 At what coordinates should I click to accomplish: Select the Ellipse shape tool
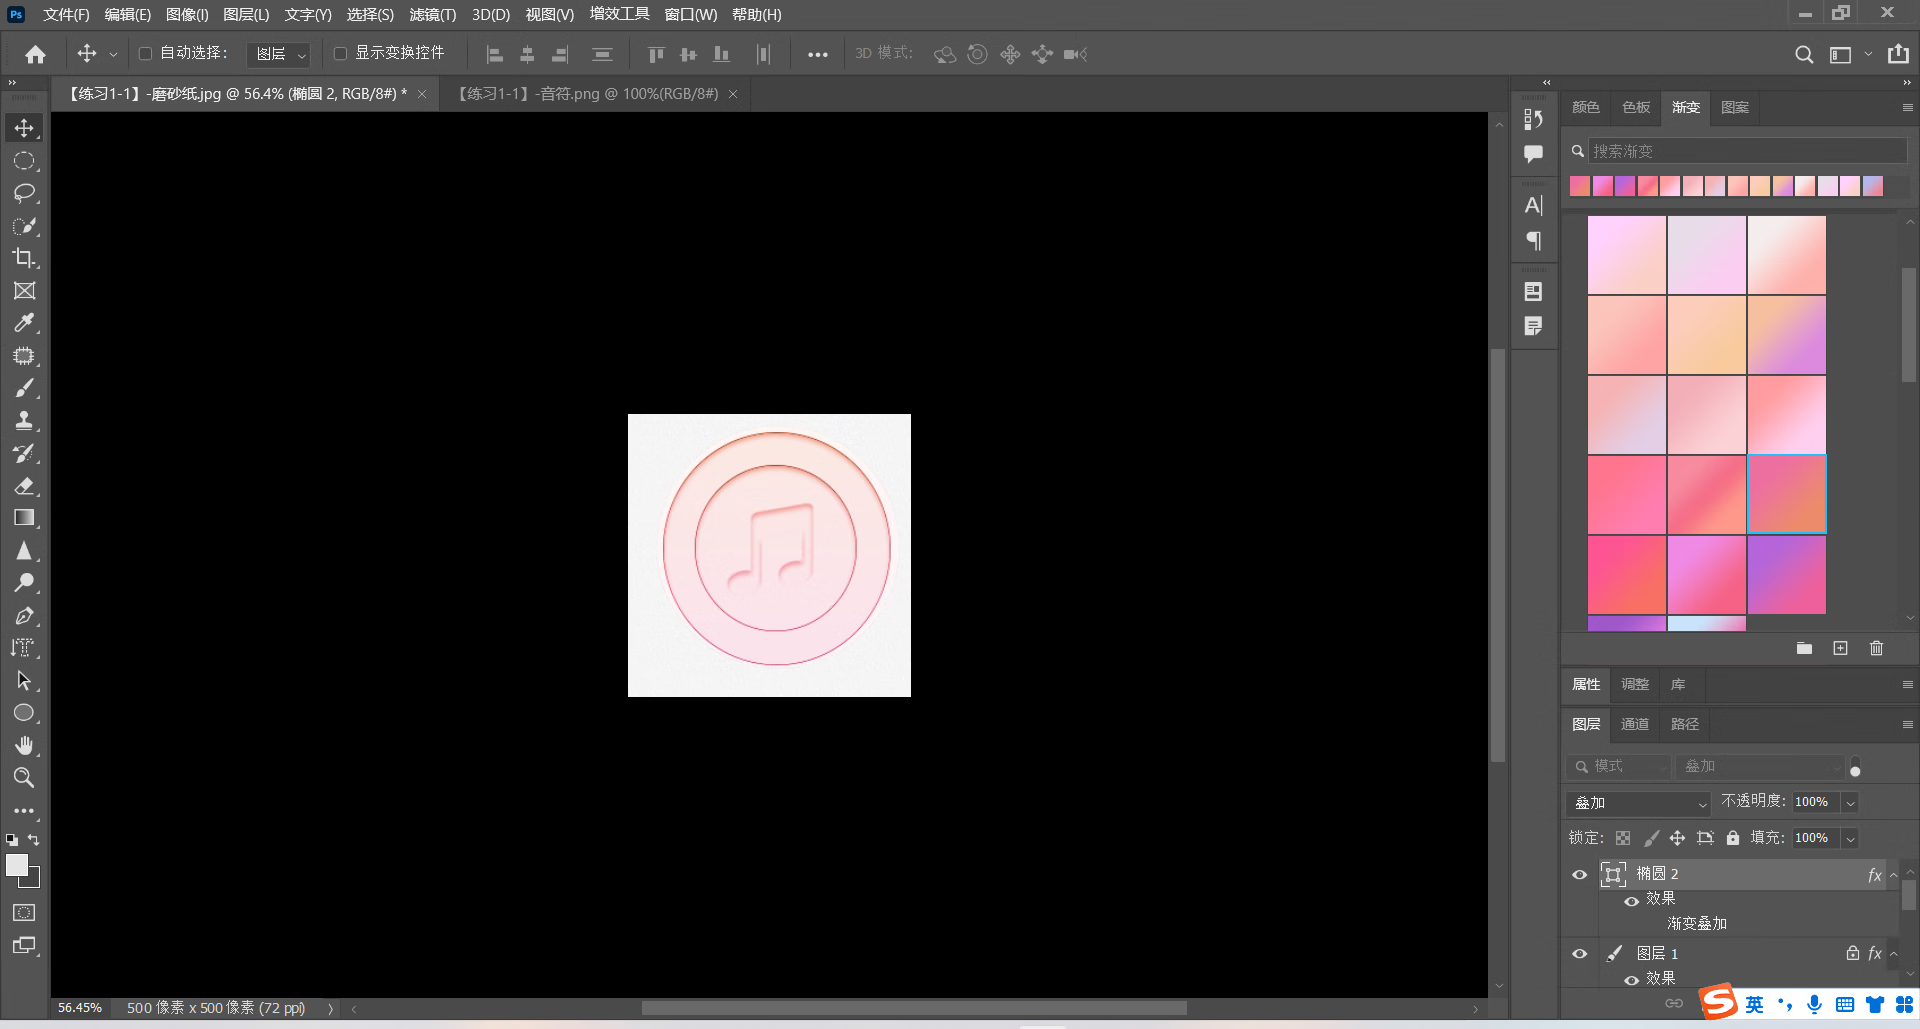(x=24, y=713)
